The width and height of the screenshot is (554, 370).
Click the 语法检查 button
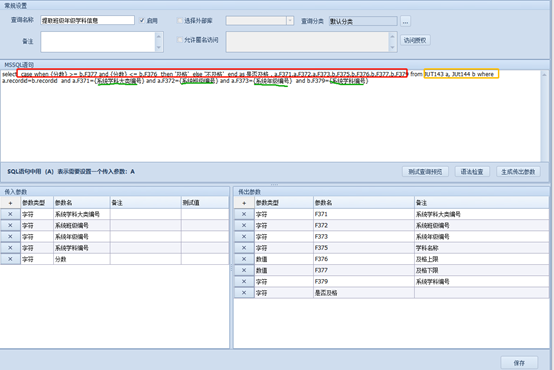(x=472, y=172)
